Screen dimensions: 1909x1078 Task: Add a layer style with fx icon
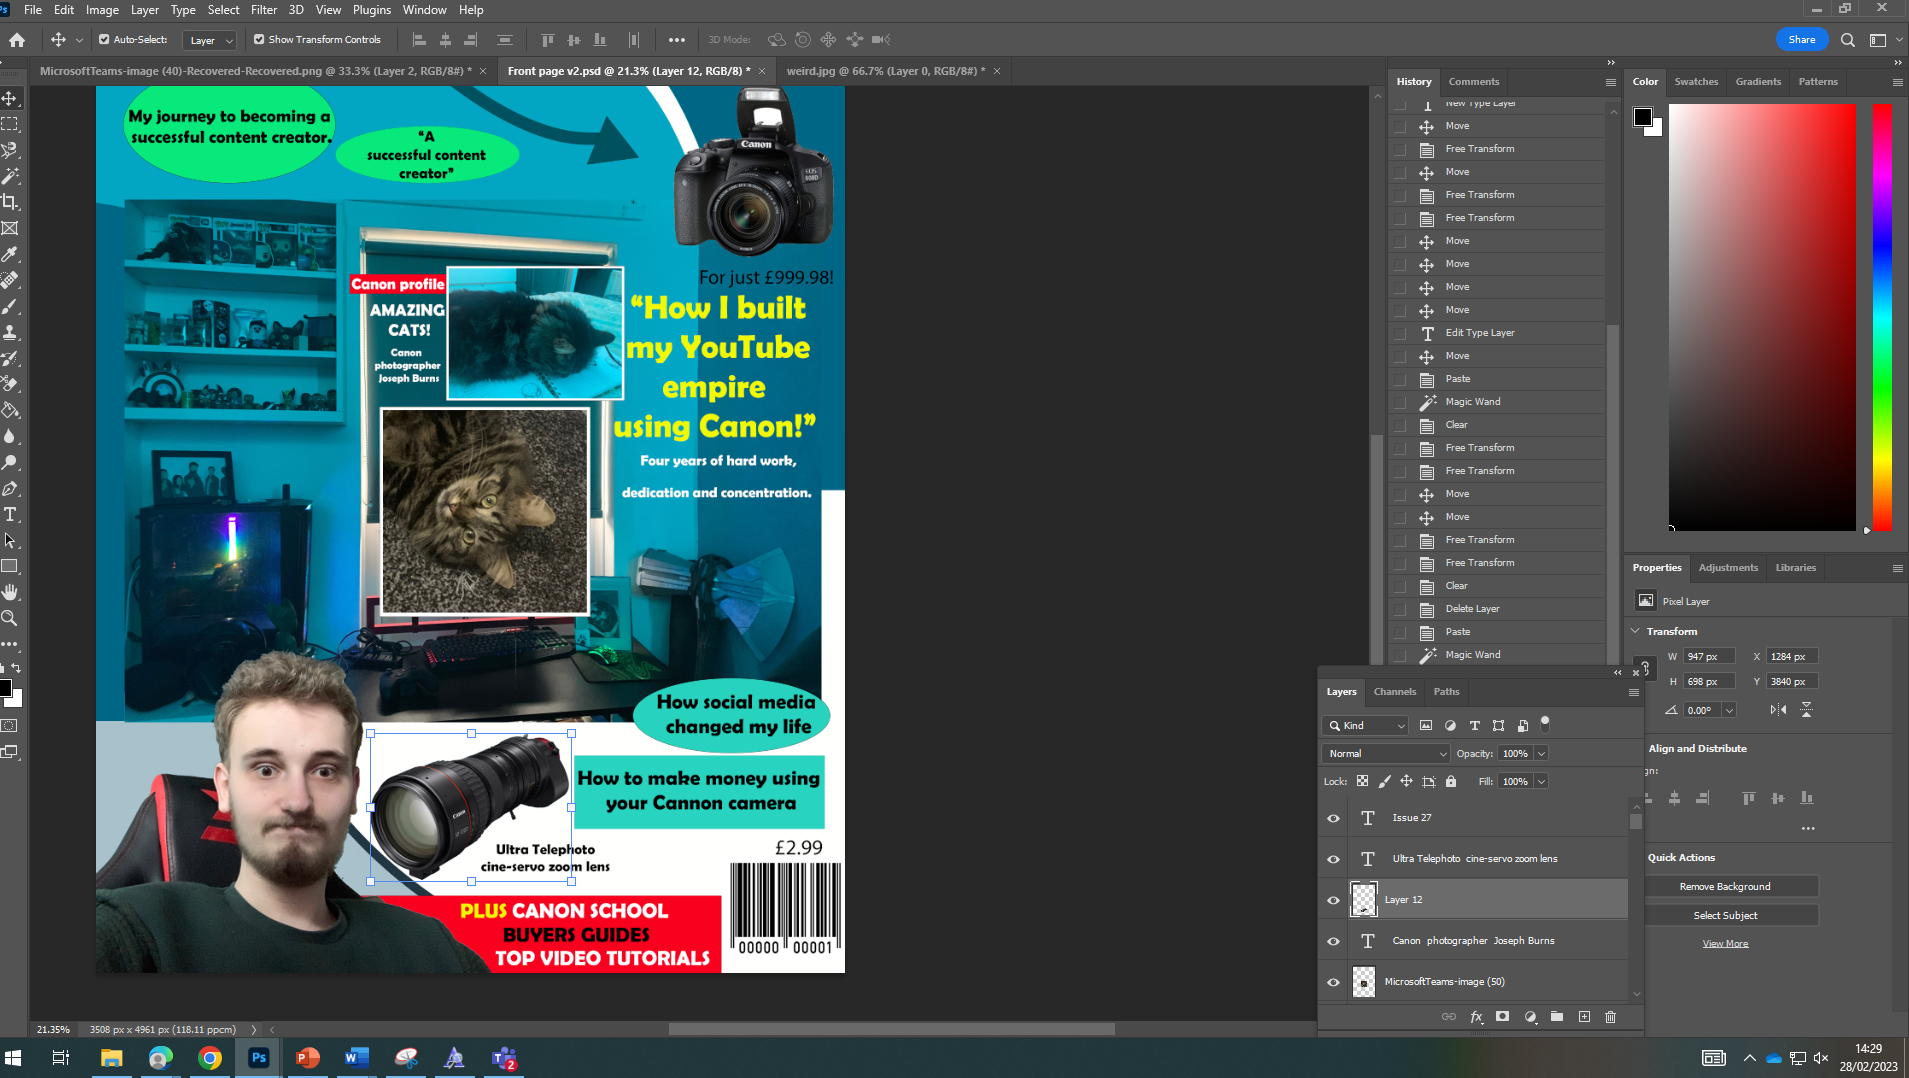click(1476, 1017)
